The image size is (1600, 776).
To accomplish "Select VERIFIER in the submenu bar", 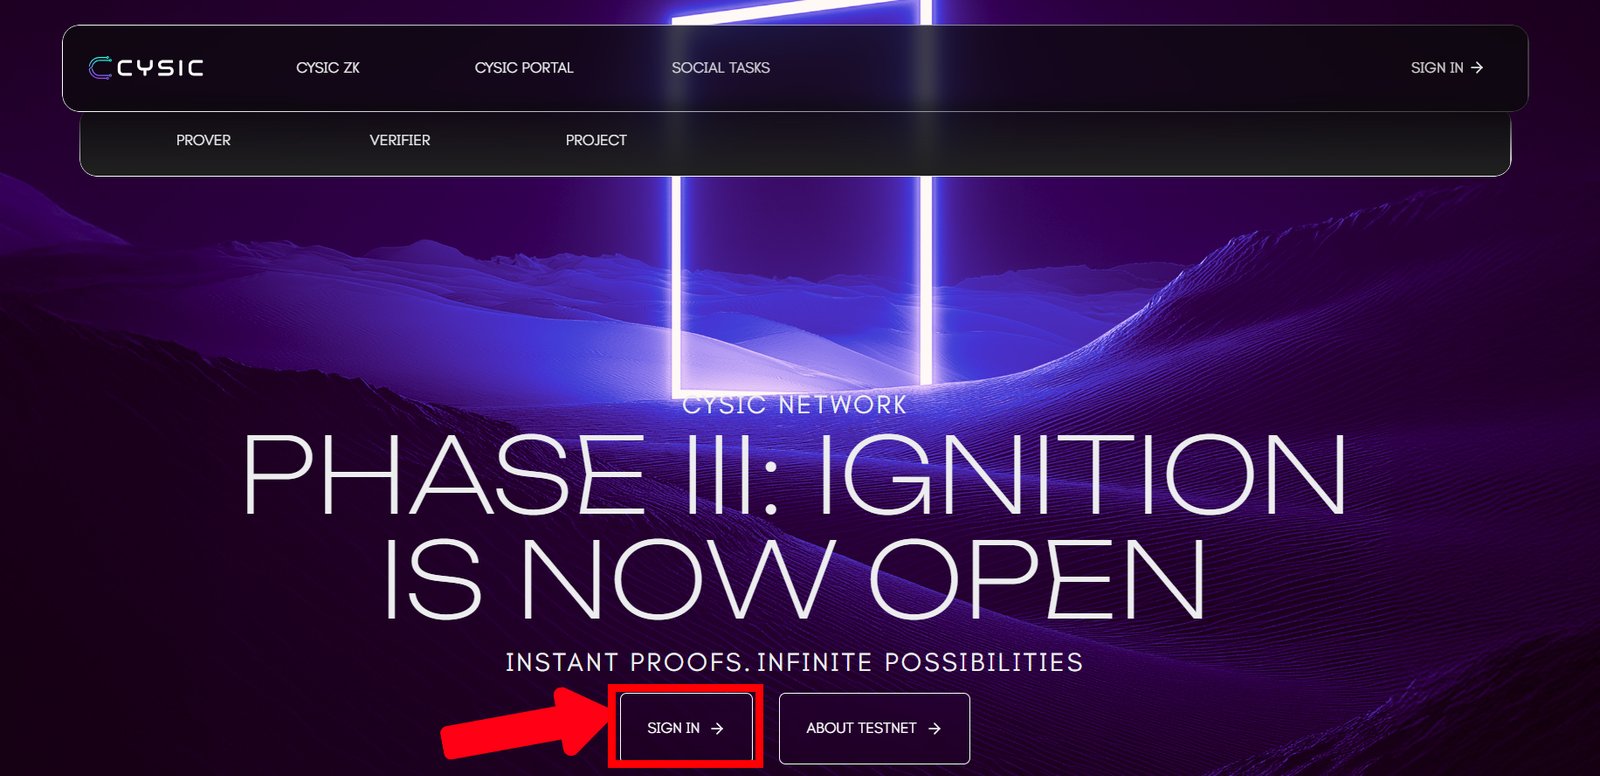I will (x=400, y=140).
